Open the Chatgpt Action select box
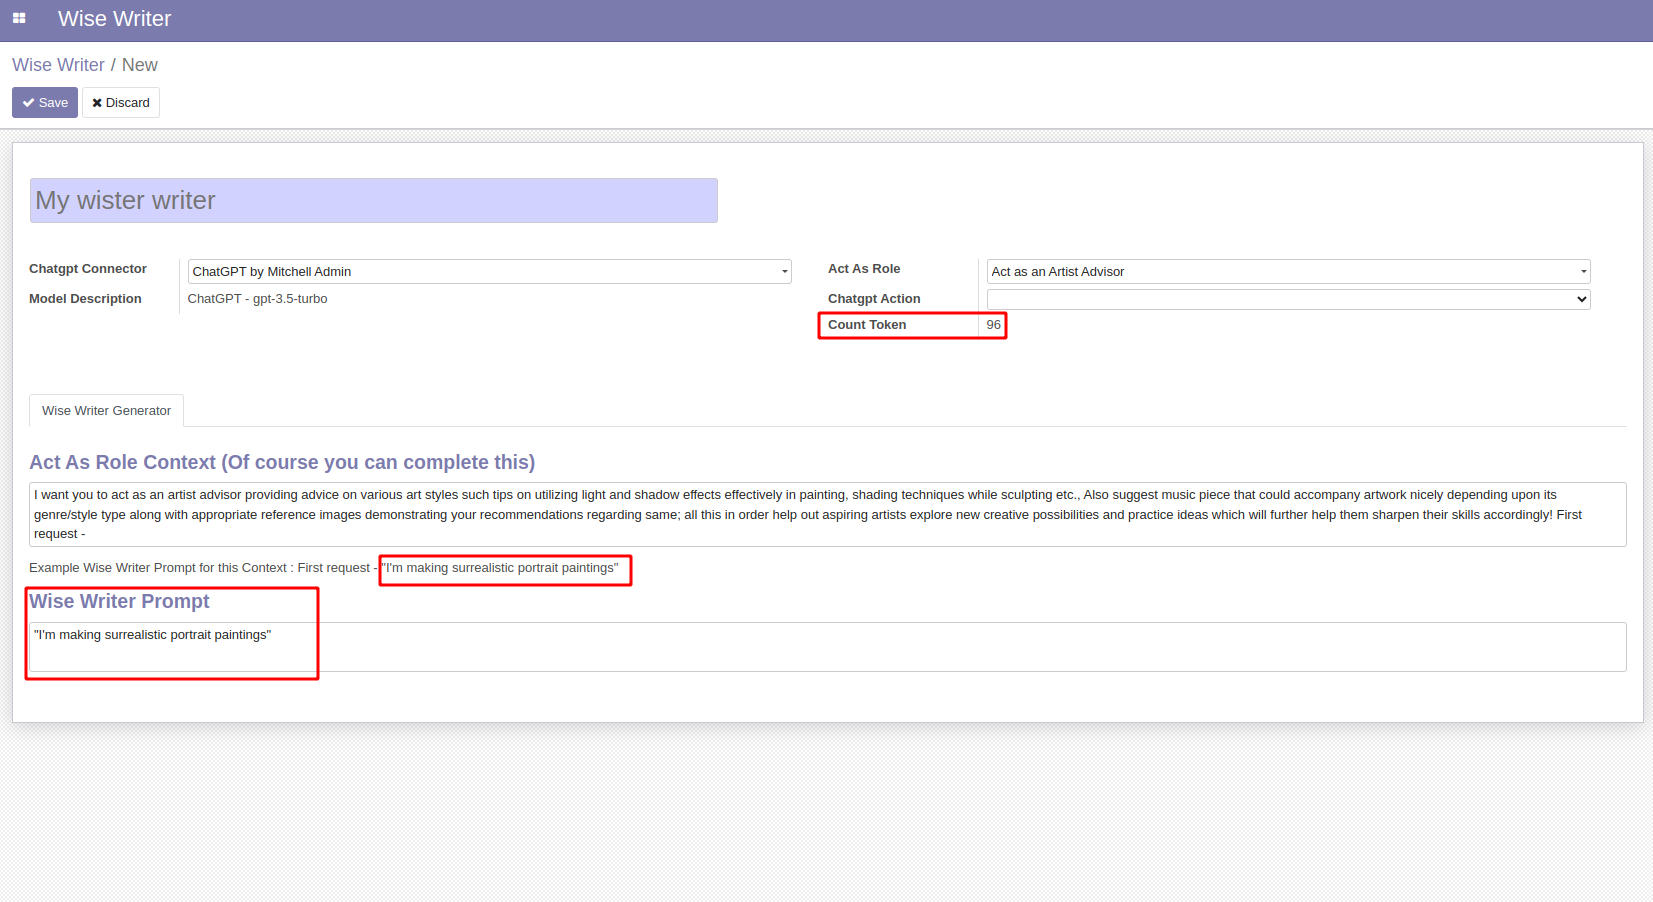 coord(1287,299)
